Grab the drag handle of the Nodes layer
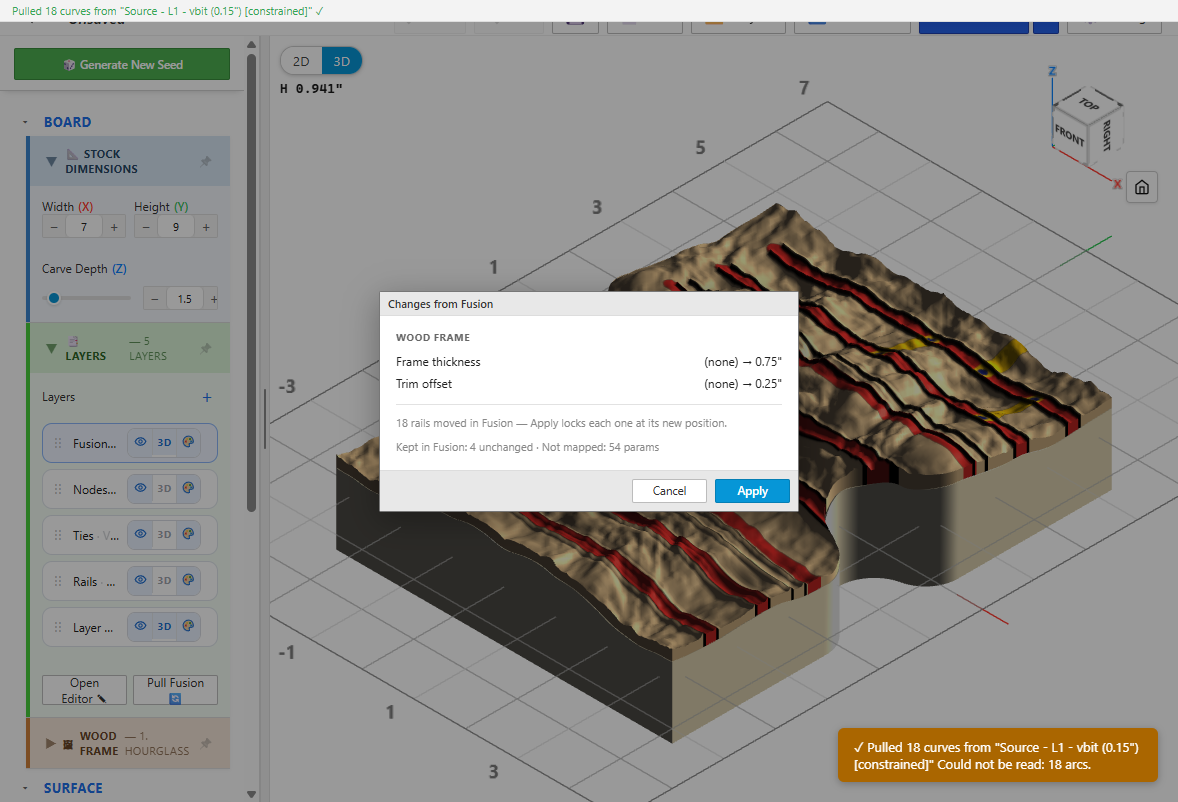 58,489
